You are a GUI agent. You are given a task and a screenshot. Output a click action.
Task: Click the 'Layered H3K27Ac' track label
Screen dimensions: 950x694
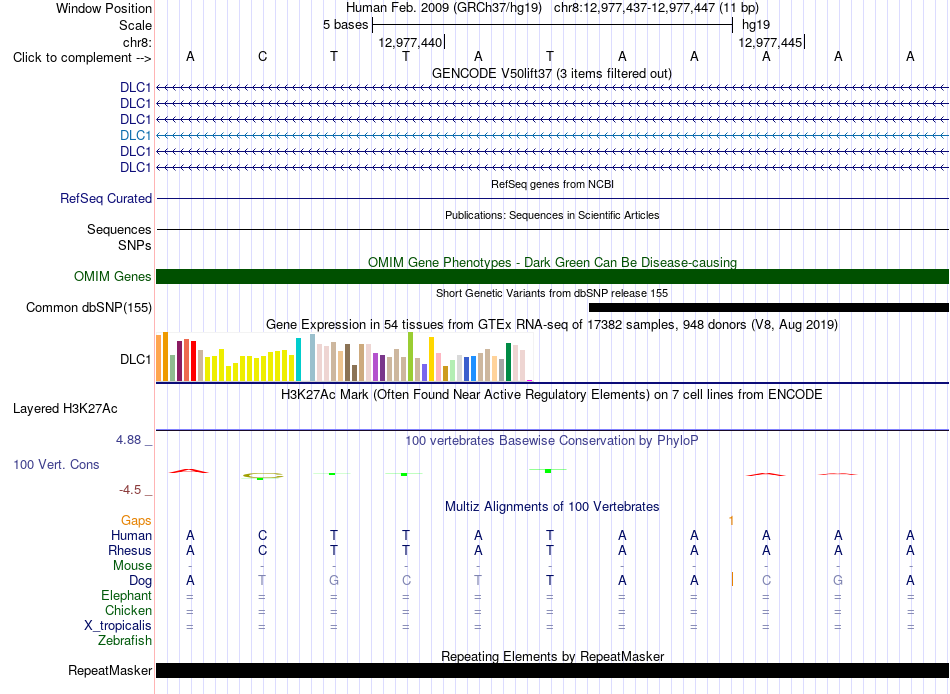pyautogui.click(x=65, y=409)
